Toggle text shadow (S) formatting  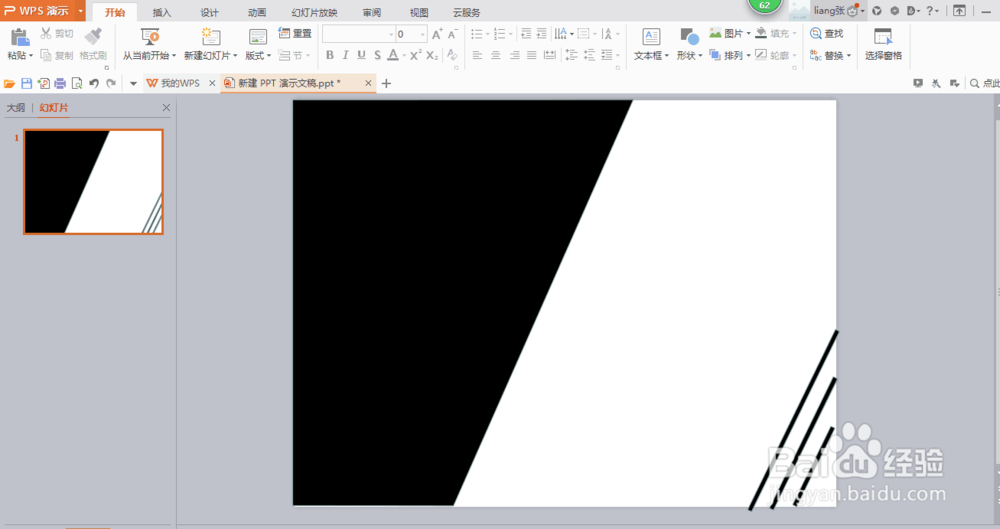click(x=378, y=56)
